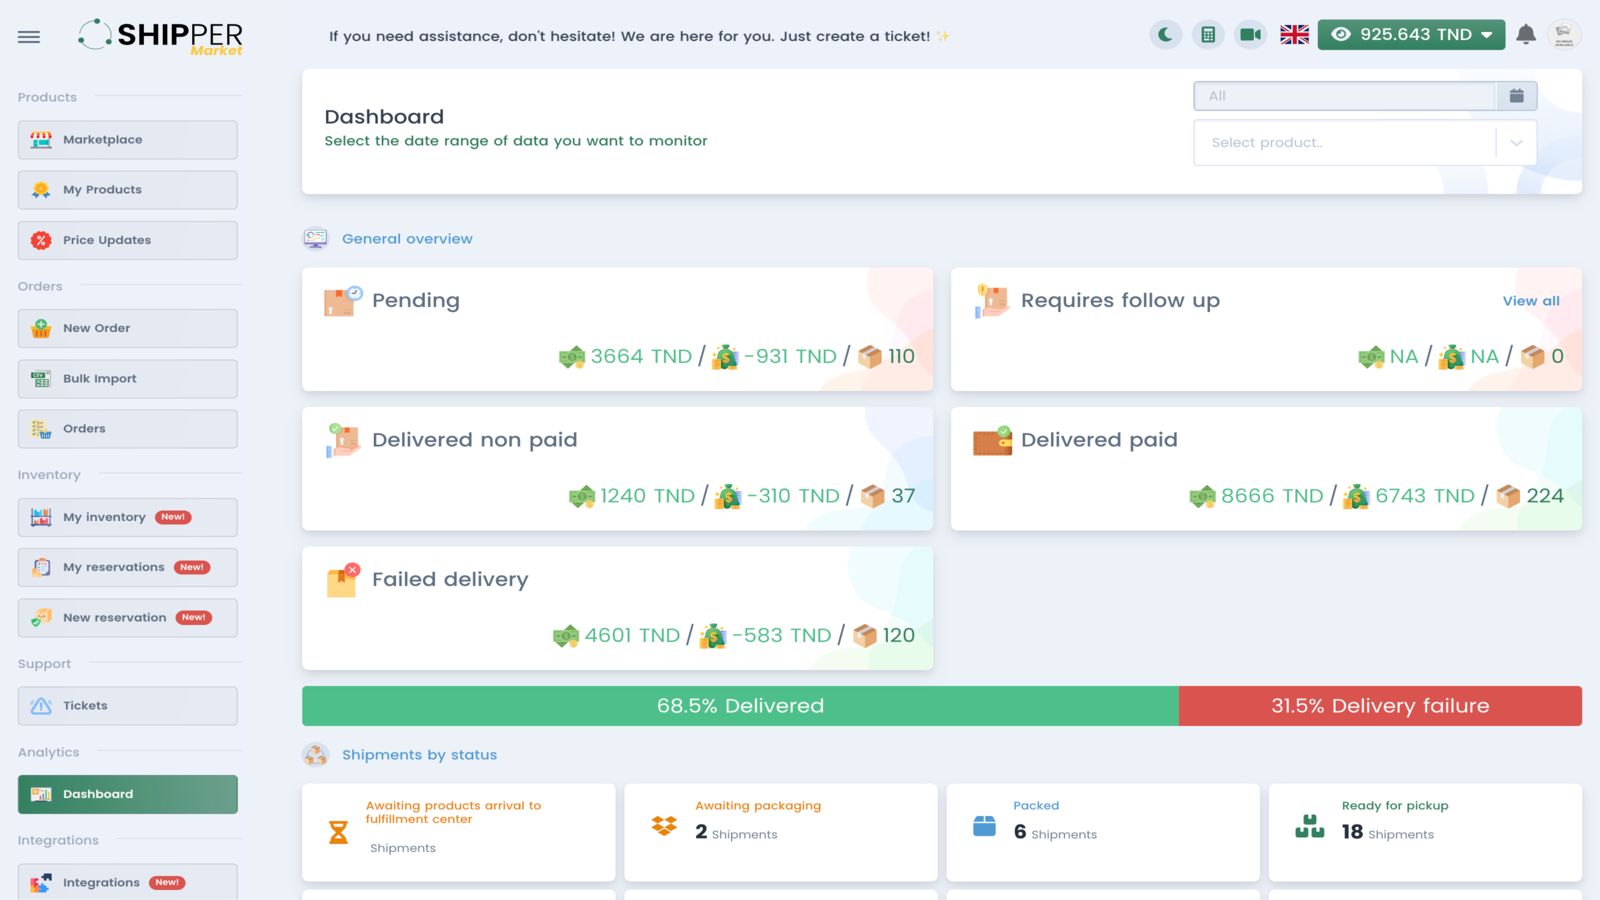Click Pending package count 110
Image resolution: width=1600 pixels, height=900 pixels.
pyautogui.click(x=901, y=357)
